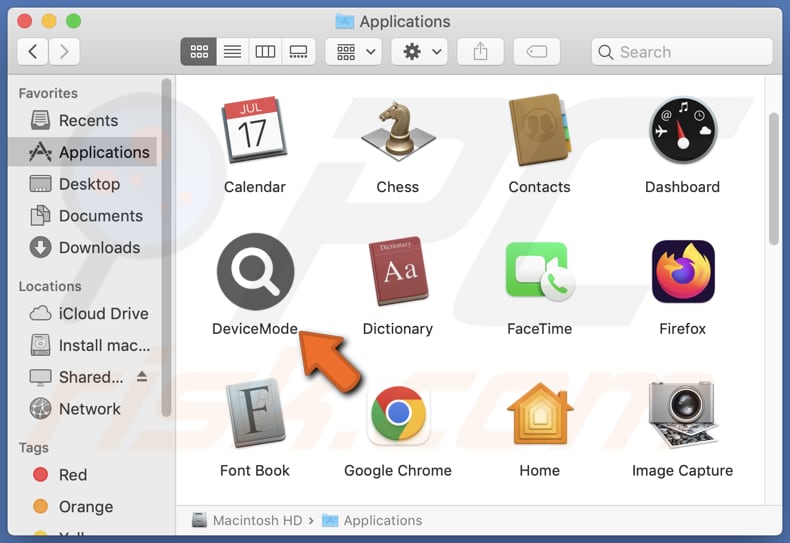The width and height of the screenshot is (790, 543).
Task: Switch to column view
Action: pyautogui.click(x=265, y=51)
